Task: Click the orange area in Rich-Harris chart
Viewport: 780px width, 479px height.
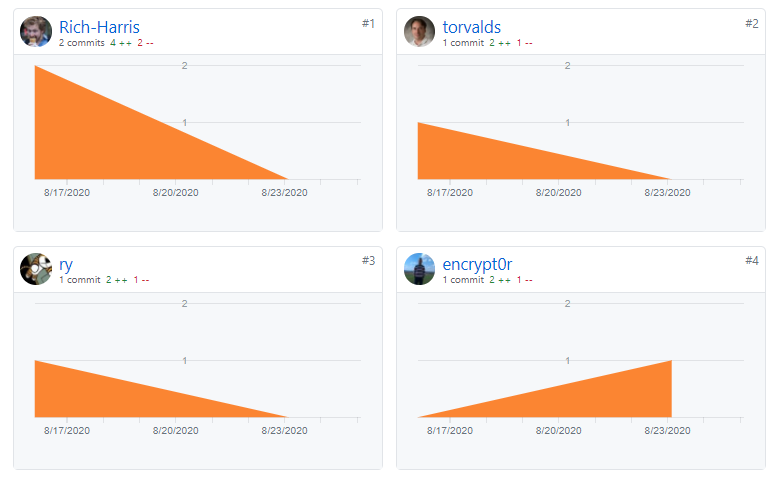Action: [x=99, y=139]
